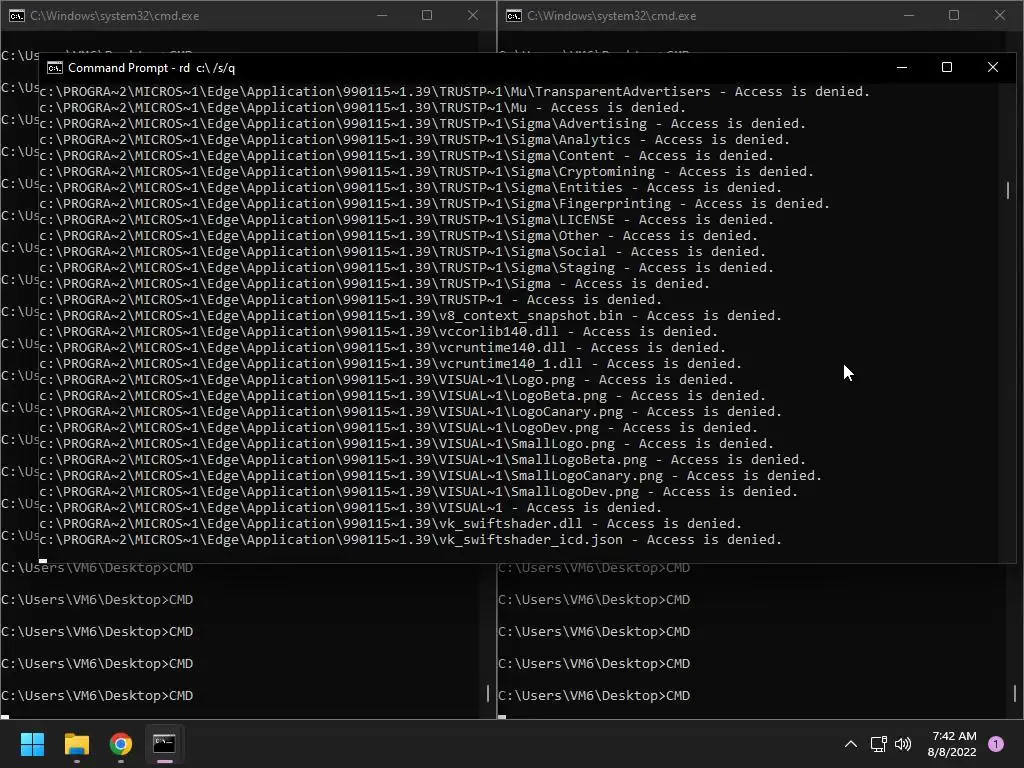Click the LogoBeta.png access denied line
Viewport: 1024px width, 768px height.
click(402, 395)
